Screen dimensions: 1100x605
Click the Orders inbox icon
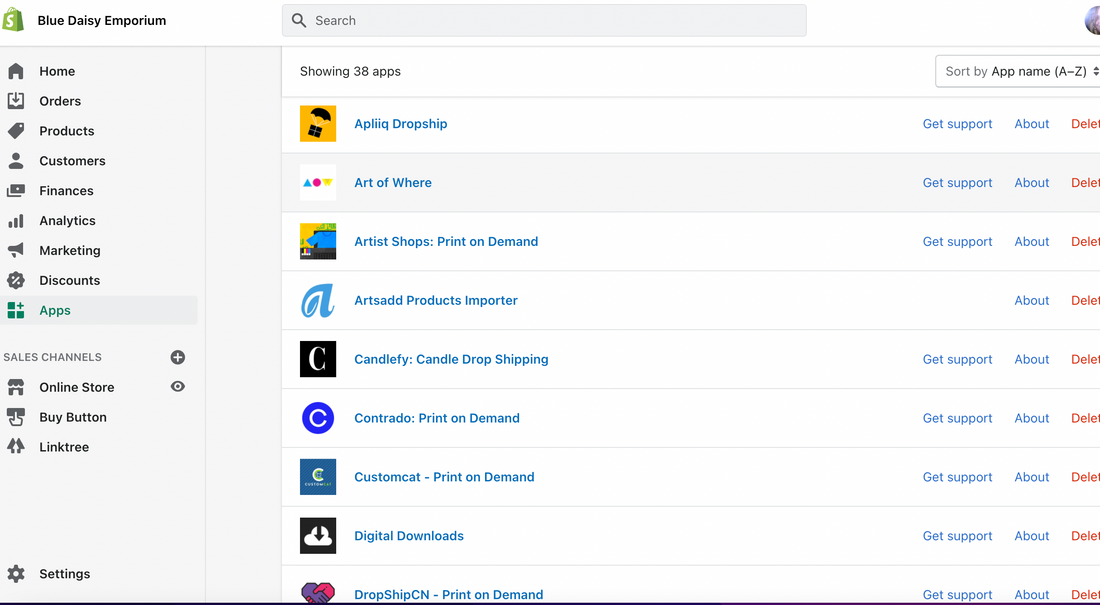pyautogui.click(x=15, y=101)
